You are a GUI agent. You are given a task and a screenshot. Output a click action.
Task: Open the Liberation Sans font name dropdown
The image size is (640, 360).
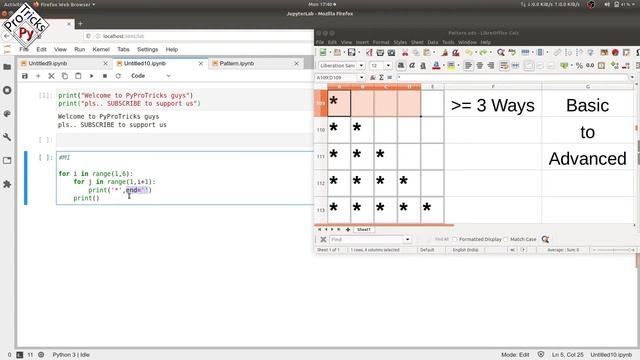[361, 65]
